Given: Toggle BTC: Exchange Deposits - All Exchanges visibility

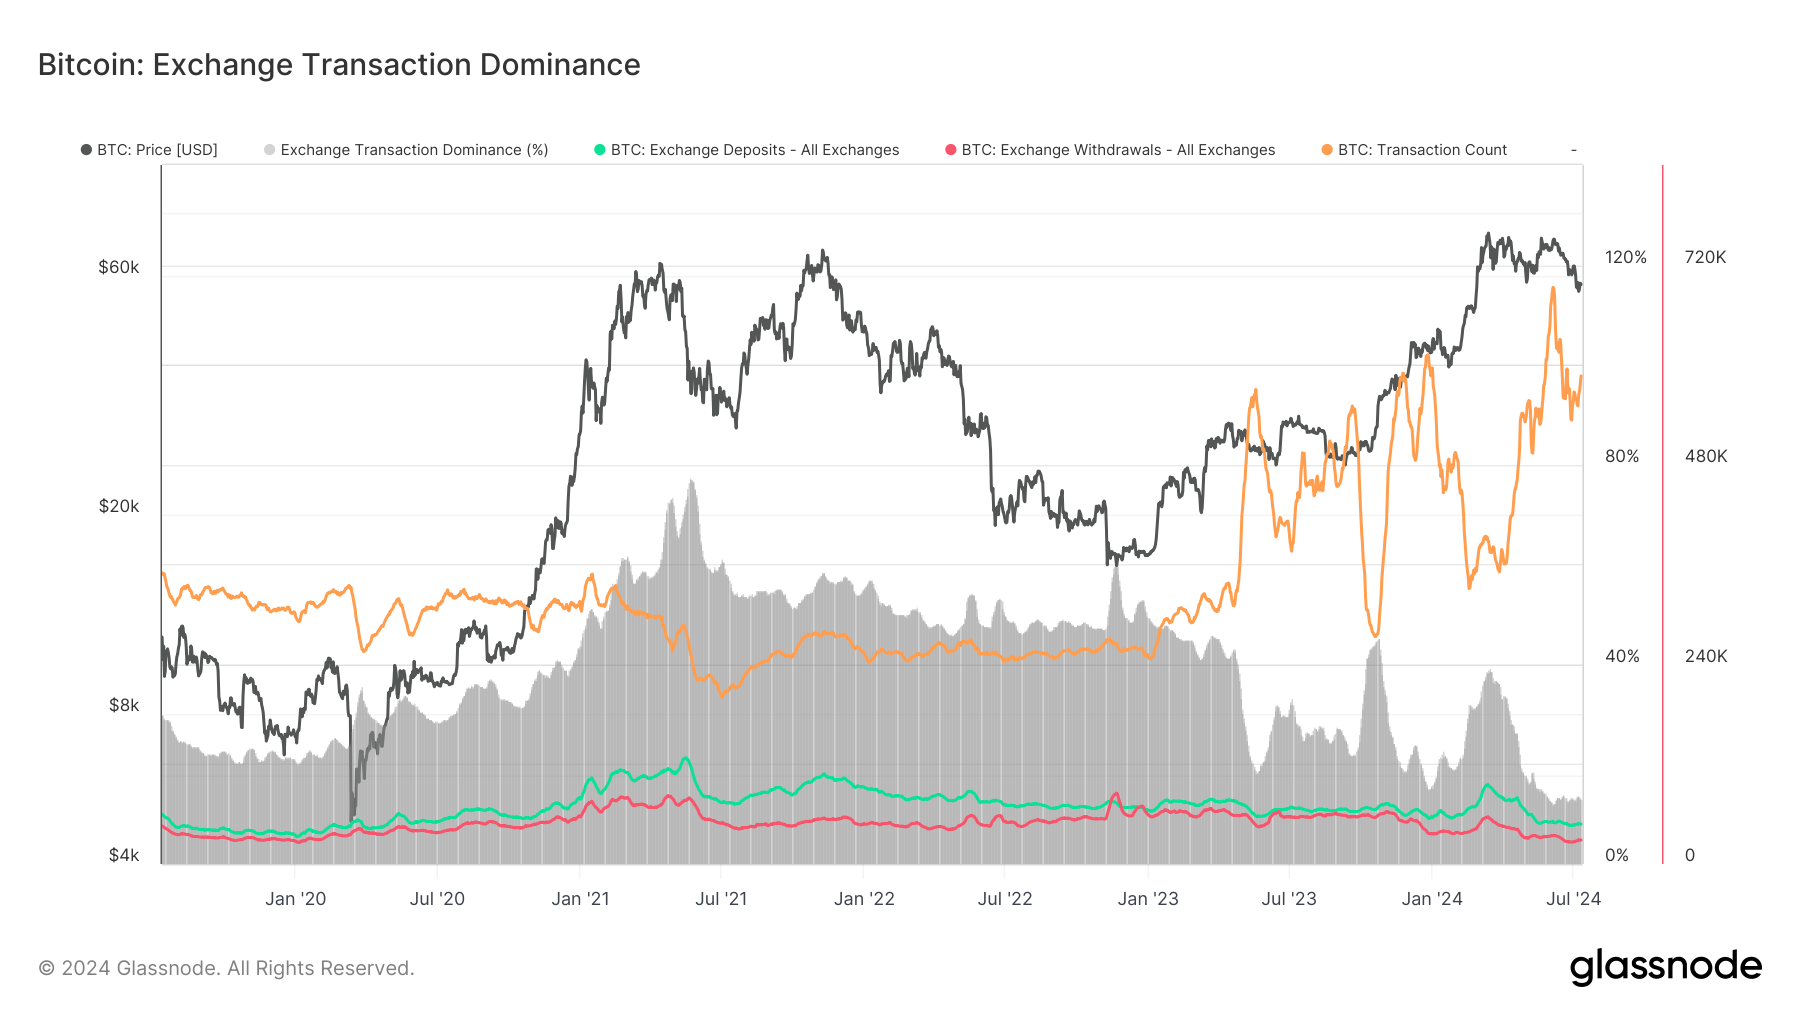Looking at the screenshot, I should click(755, 150).
